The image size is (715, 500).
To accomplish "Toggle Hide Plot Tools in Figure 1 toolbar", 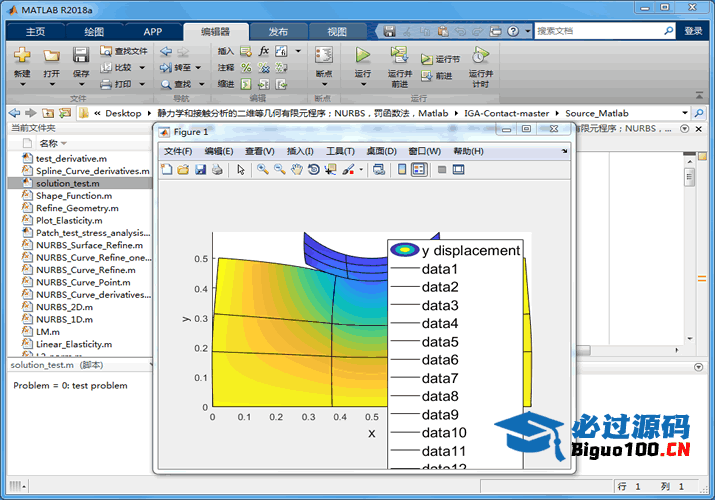I will (x=441, y=170).
